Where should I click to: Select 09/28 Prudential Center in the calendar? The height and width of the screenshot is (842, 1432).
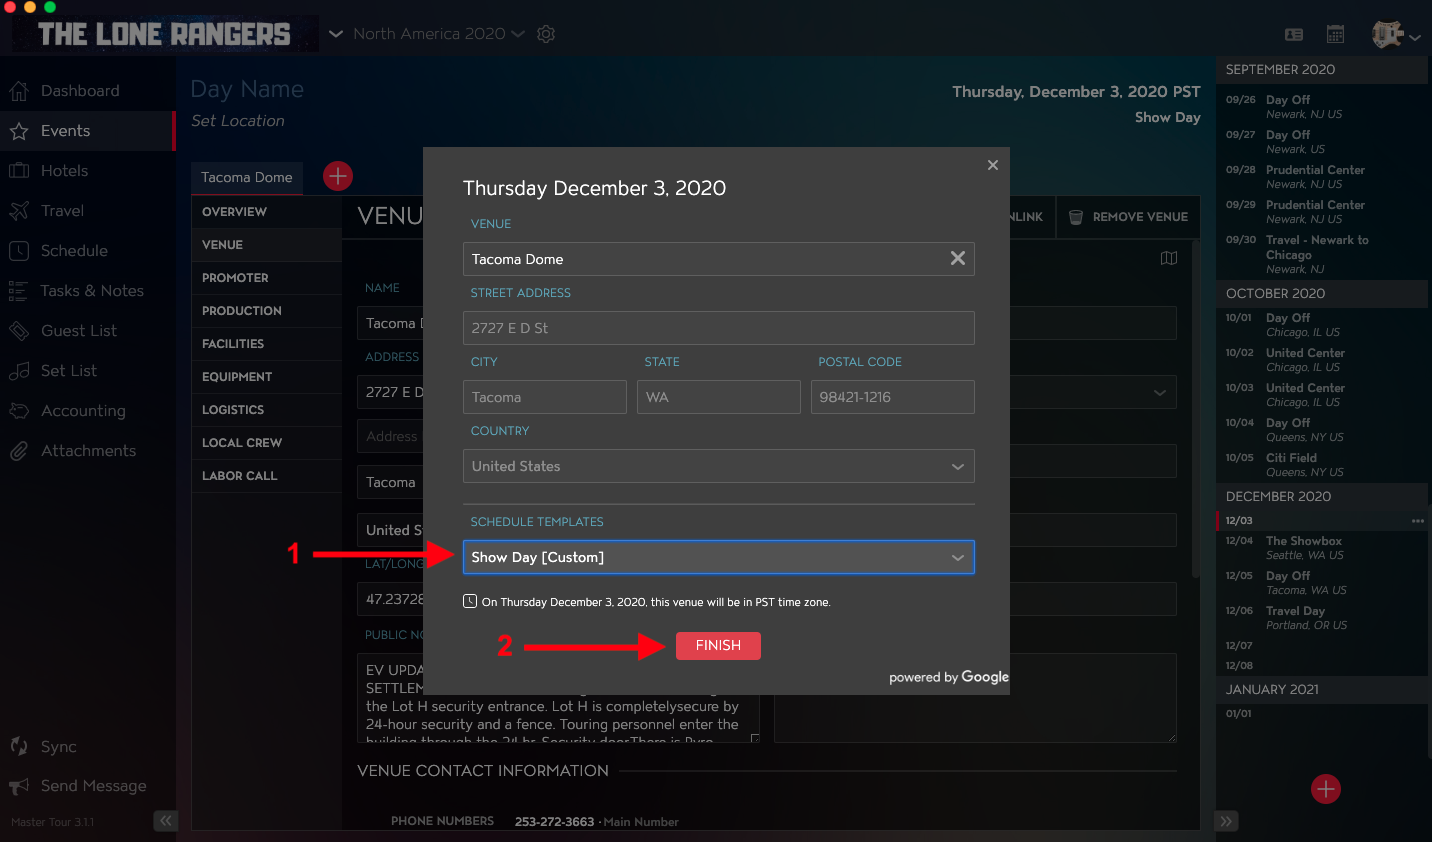(x=1320, y=177)
